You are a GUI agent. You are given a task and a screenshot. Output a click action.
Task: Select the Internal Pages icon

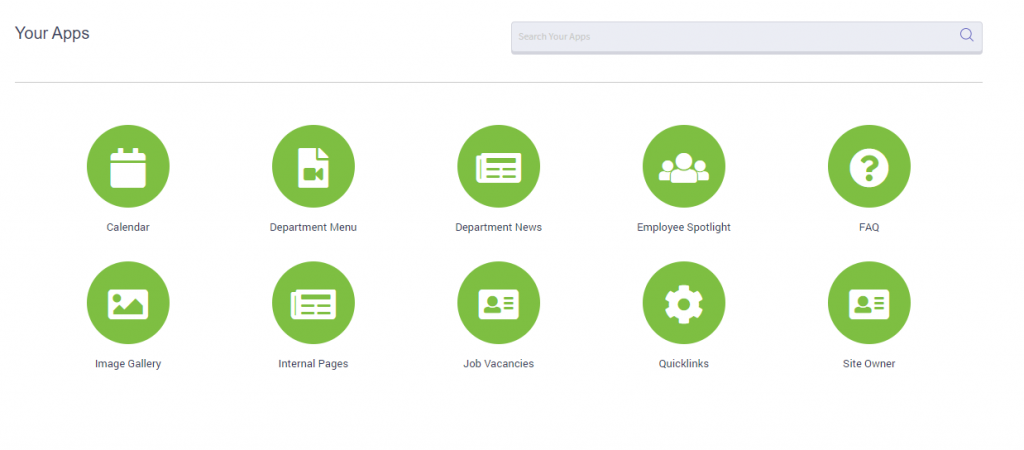click(x=313, y=303)
